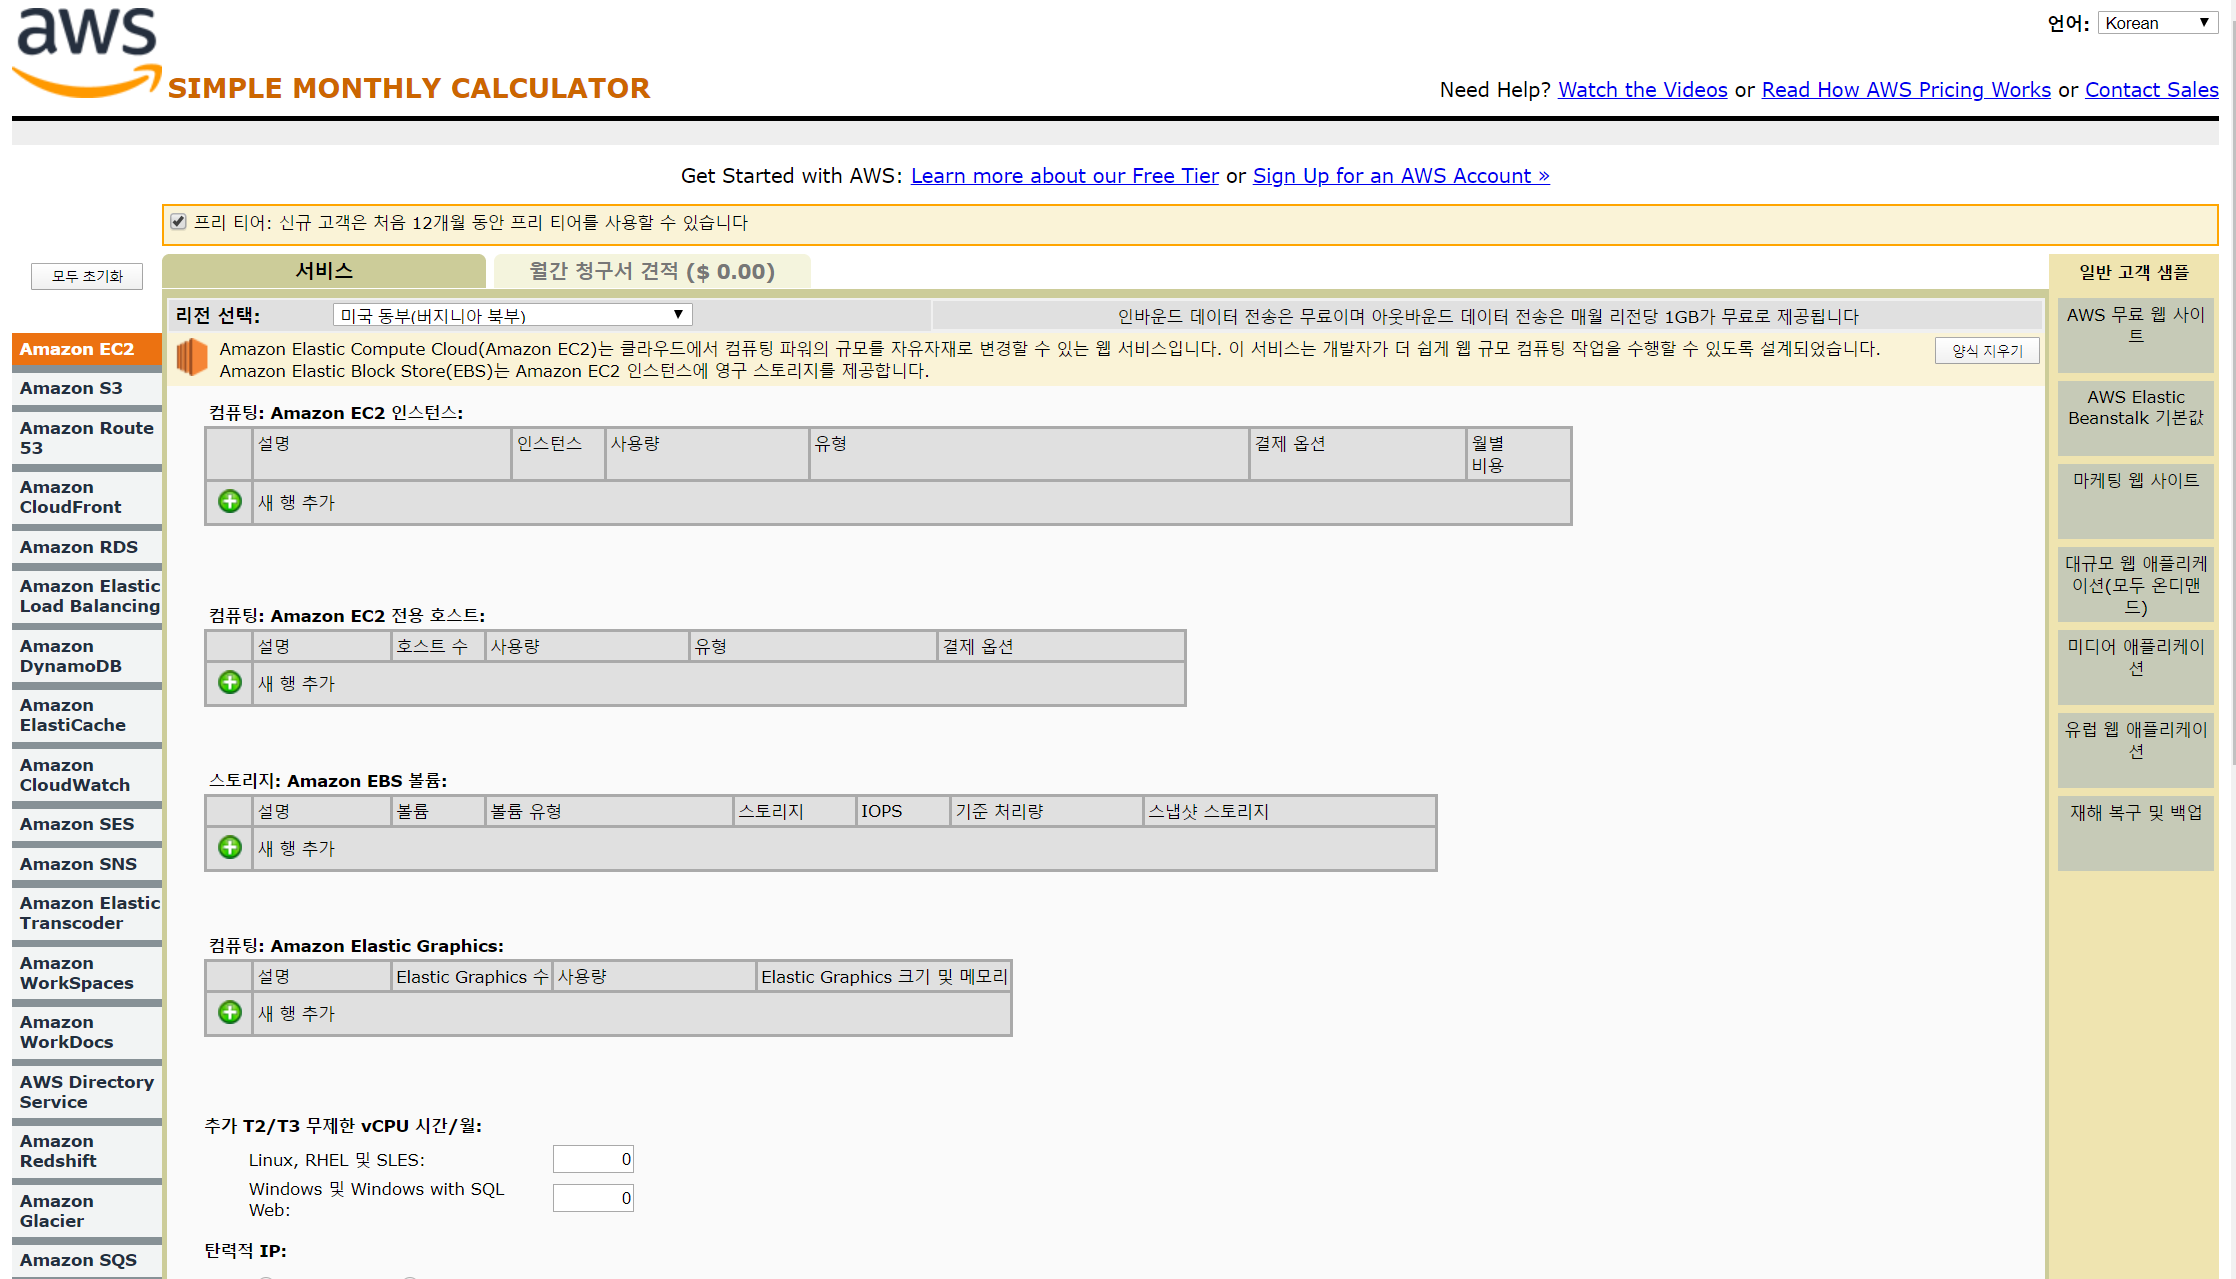Click plus icon in Amazon EBS volumes table

coord(230,847)
